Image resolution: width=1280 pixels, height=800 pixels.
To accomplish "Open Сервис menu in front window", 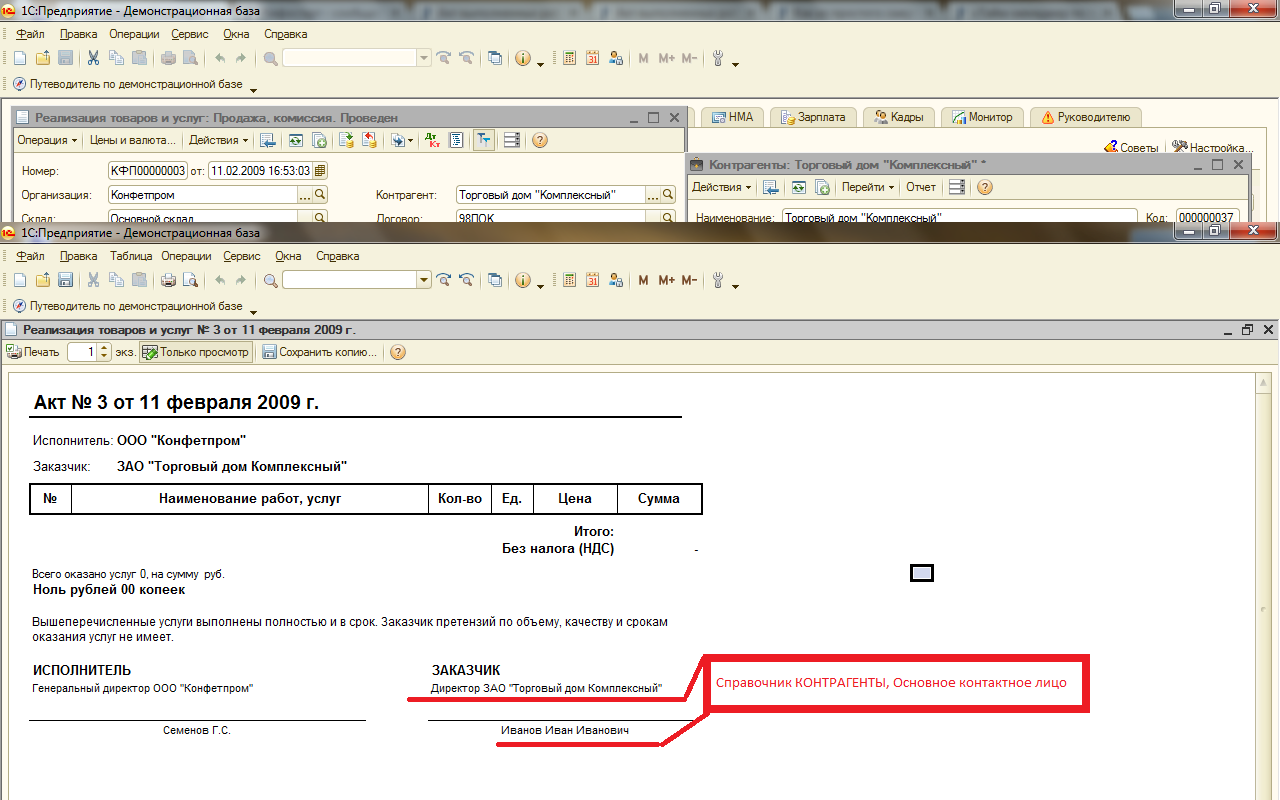I will click(242, 256).
